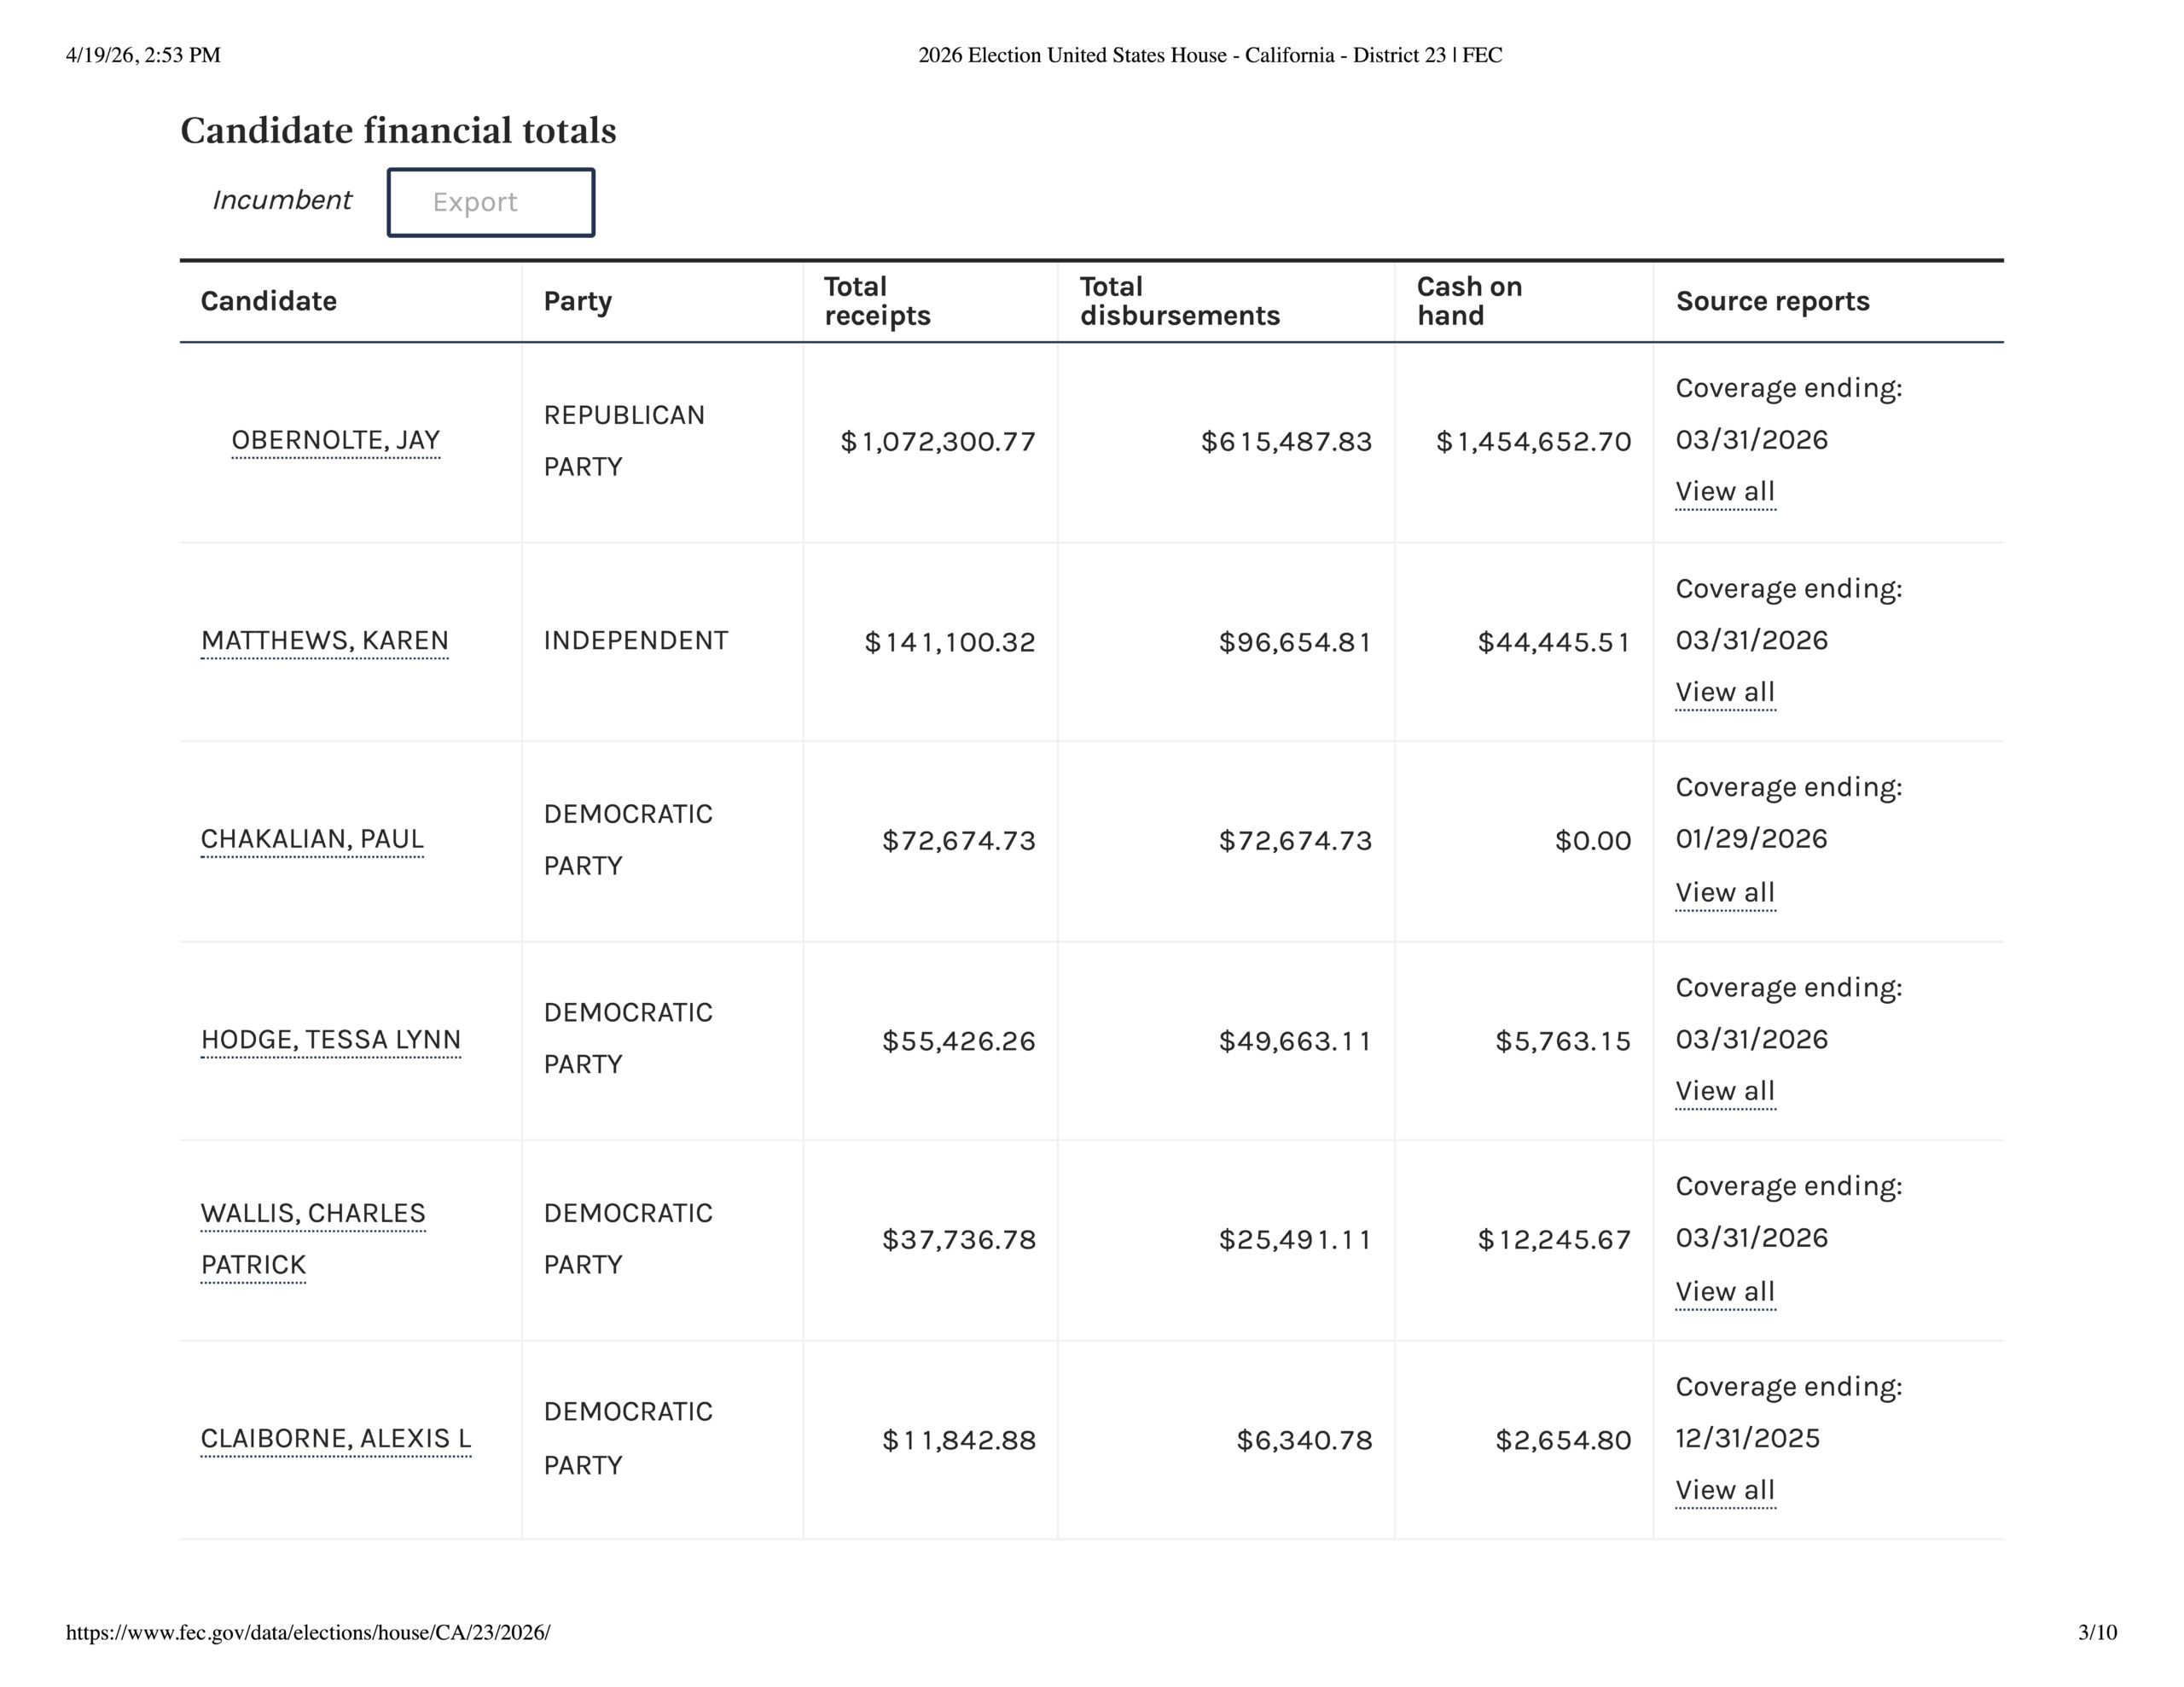
Task: Open View all for Chakalian reports
Action: 1724,892
